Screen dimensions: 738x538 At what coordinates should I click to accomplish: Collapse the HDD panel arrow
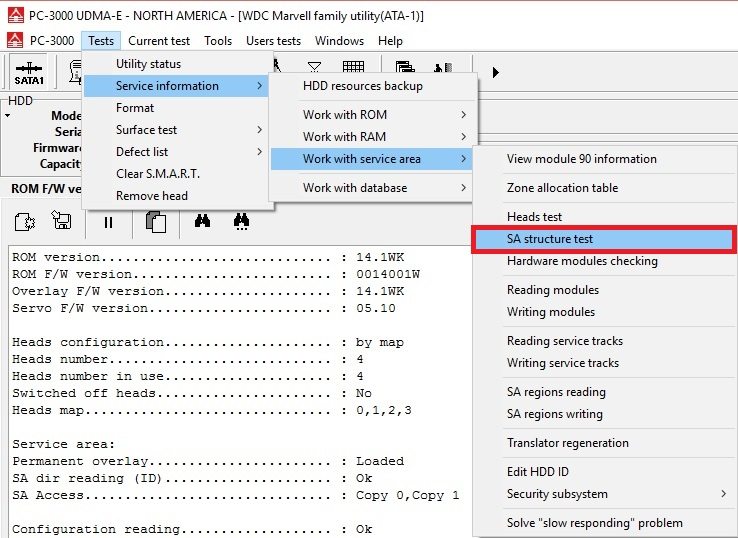click(x=8, y=115)
